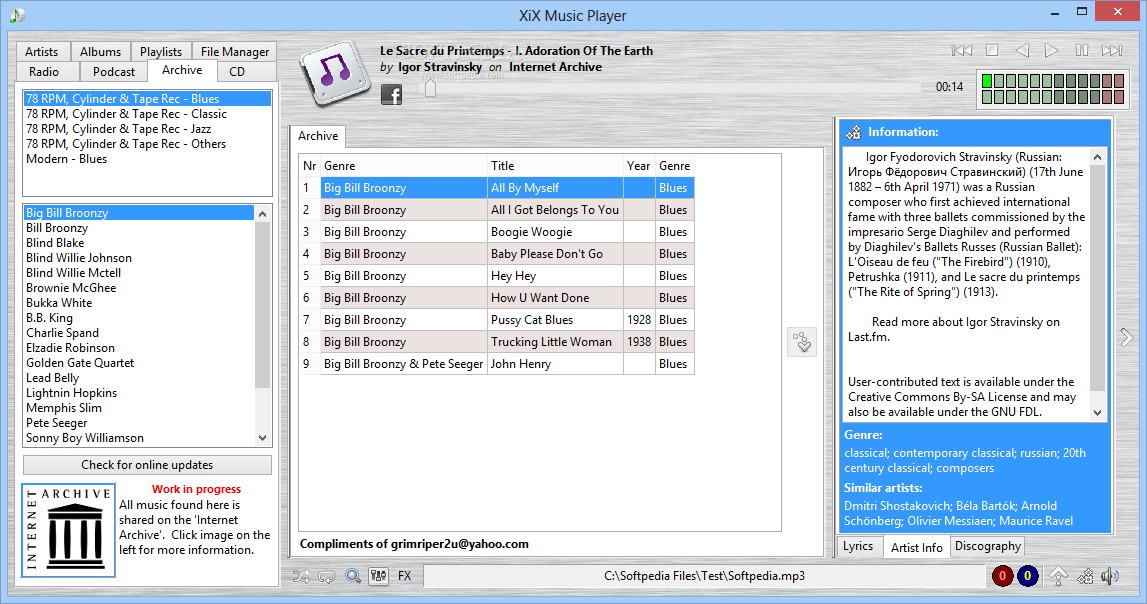This screenshot has height=604, width=1147.
Task: Open the Radio tab
Action: coord(44,72)
